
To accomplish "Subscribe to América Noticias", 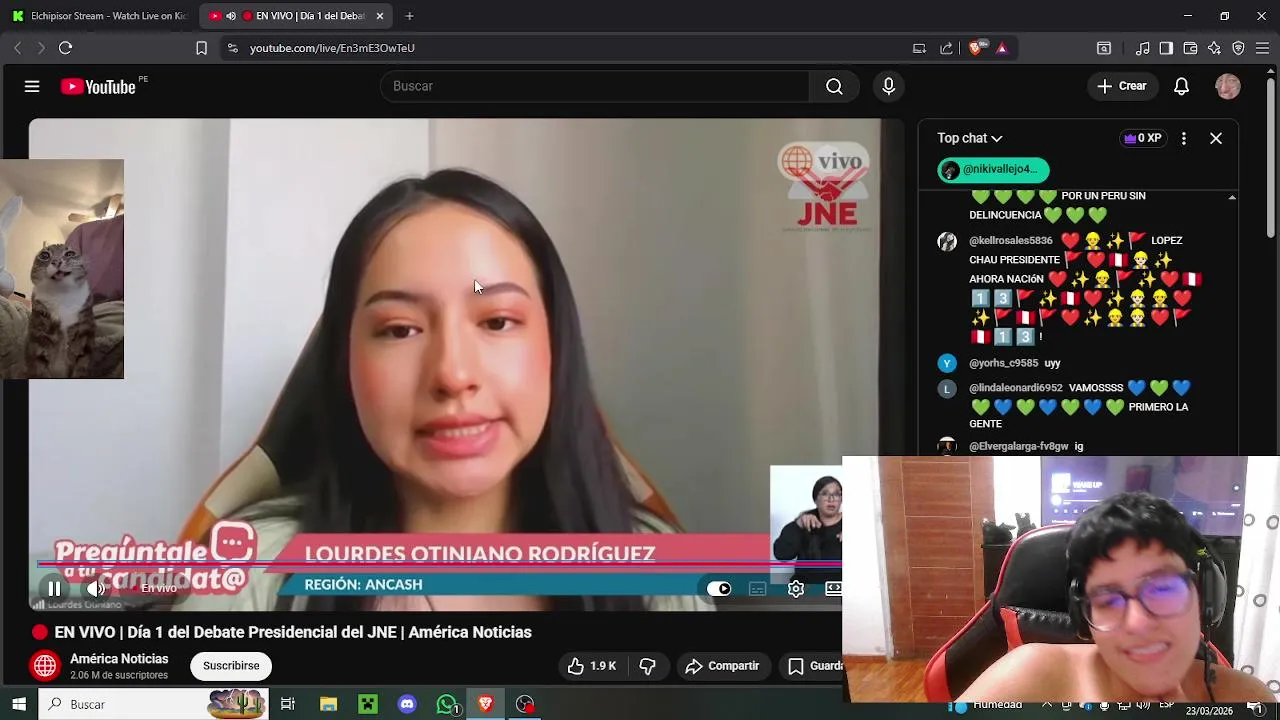I will tap(231, 666).
